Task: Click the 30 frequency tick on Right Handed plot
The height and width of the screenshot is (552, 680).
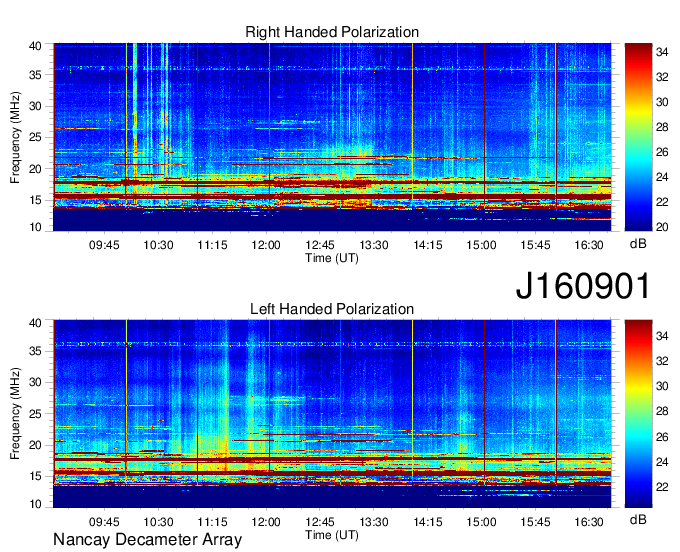Action: point(36,106)
